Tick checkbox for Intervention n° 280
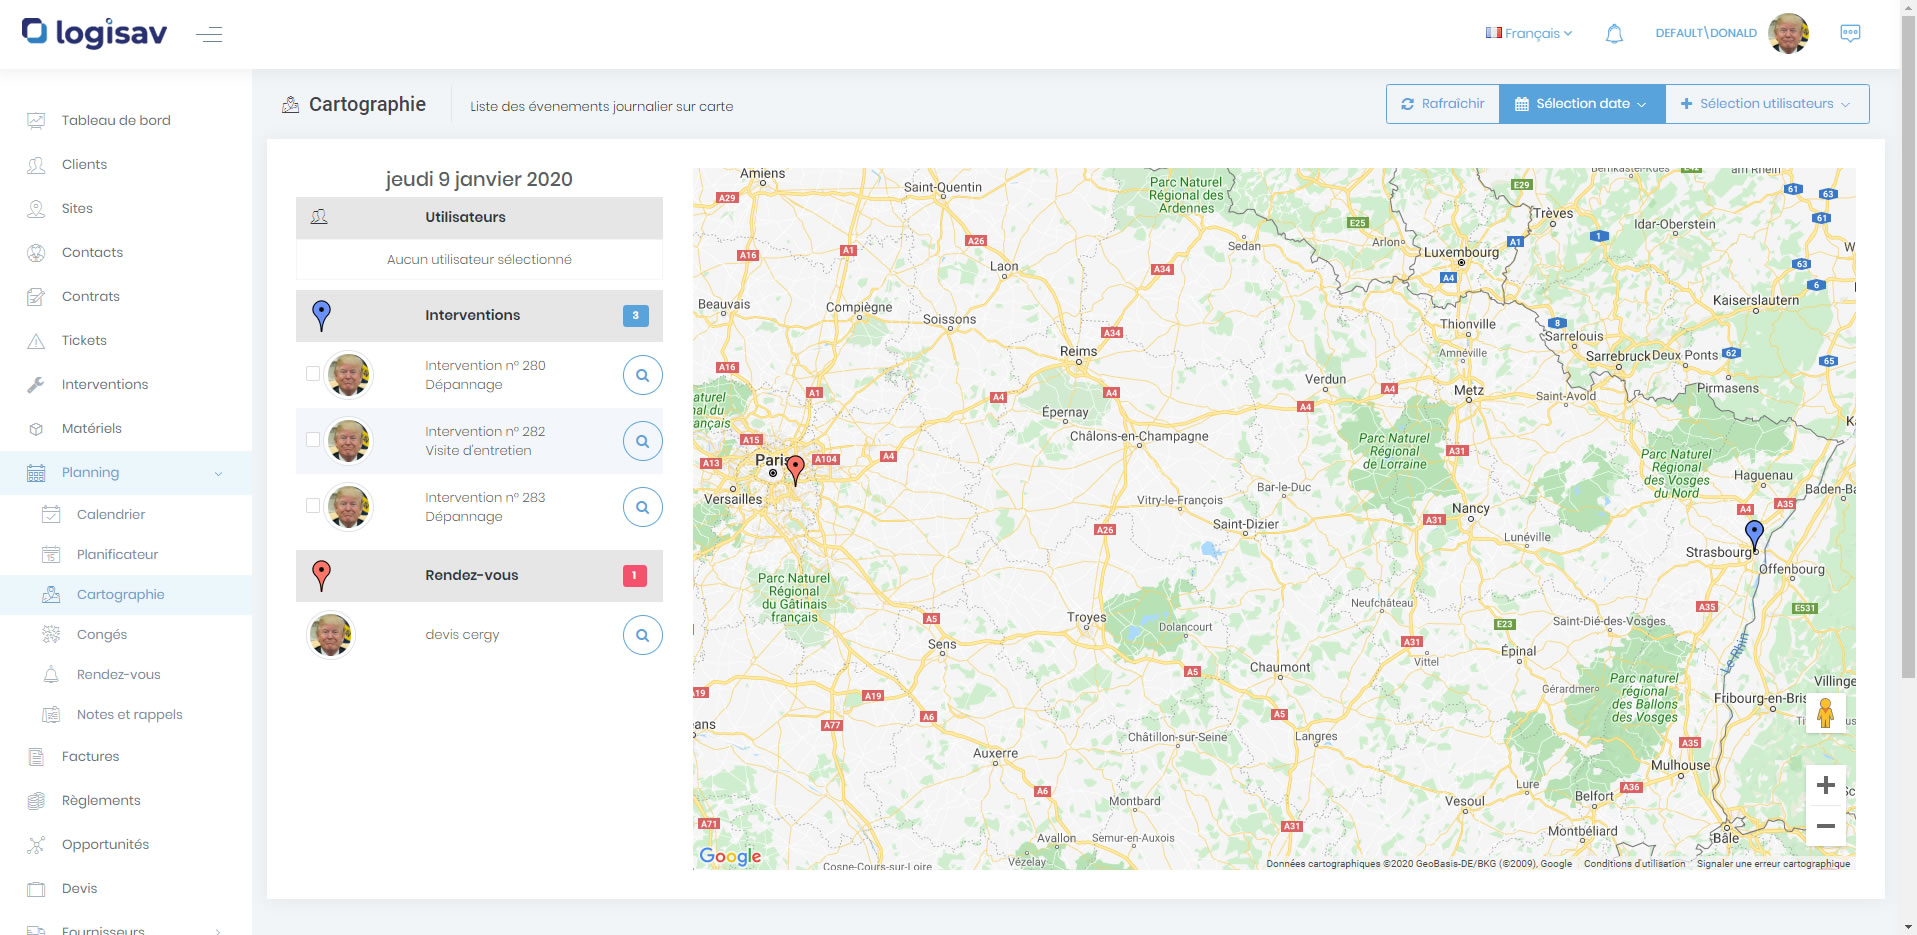1917x935 pixels. tap(313, 373)
